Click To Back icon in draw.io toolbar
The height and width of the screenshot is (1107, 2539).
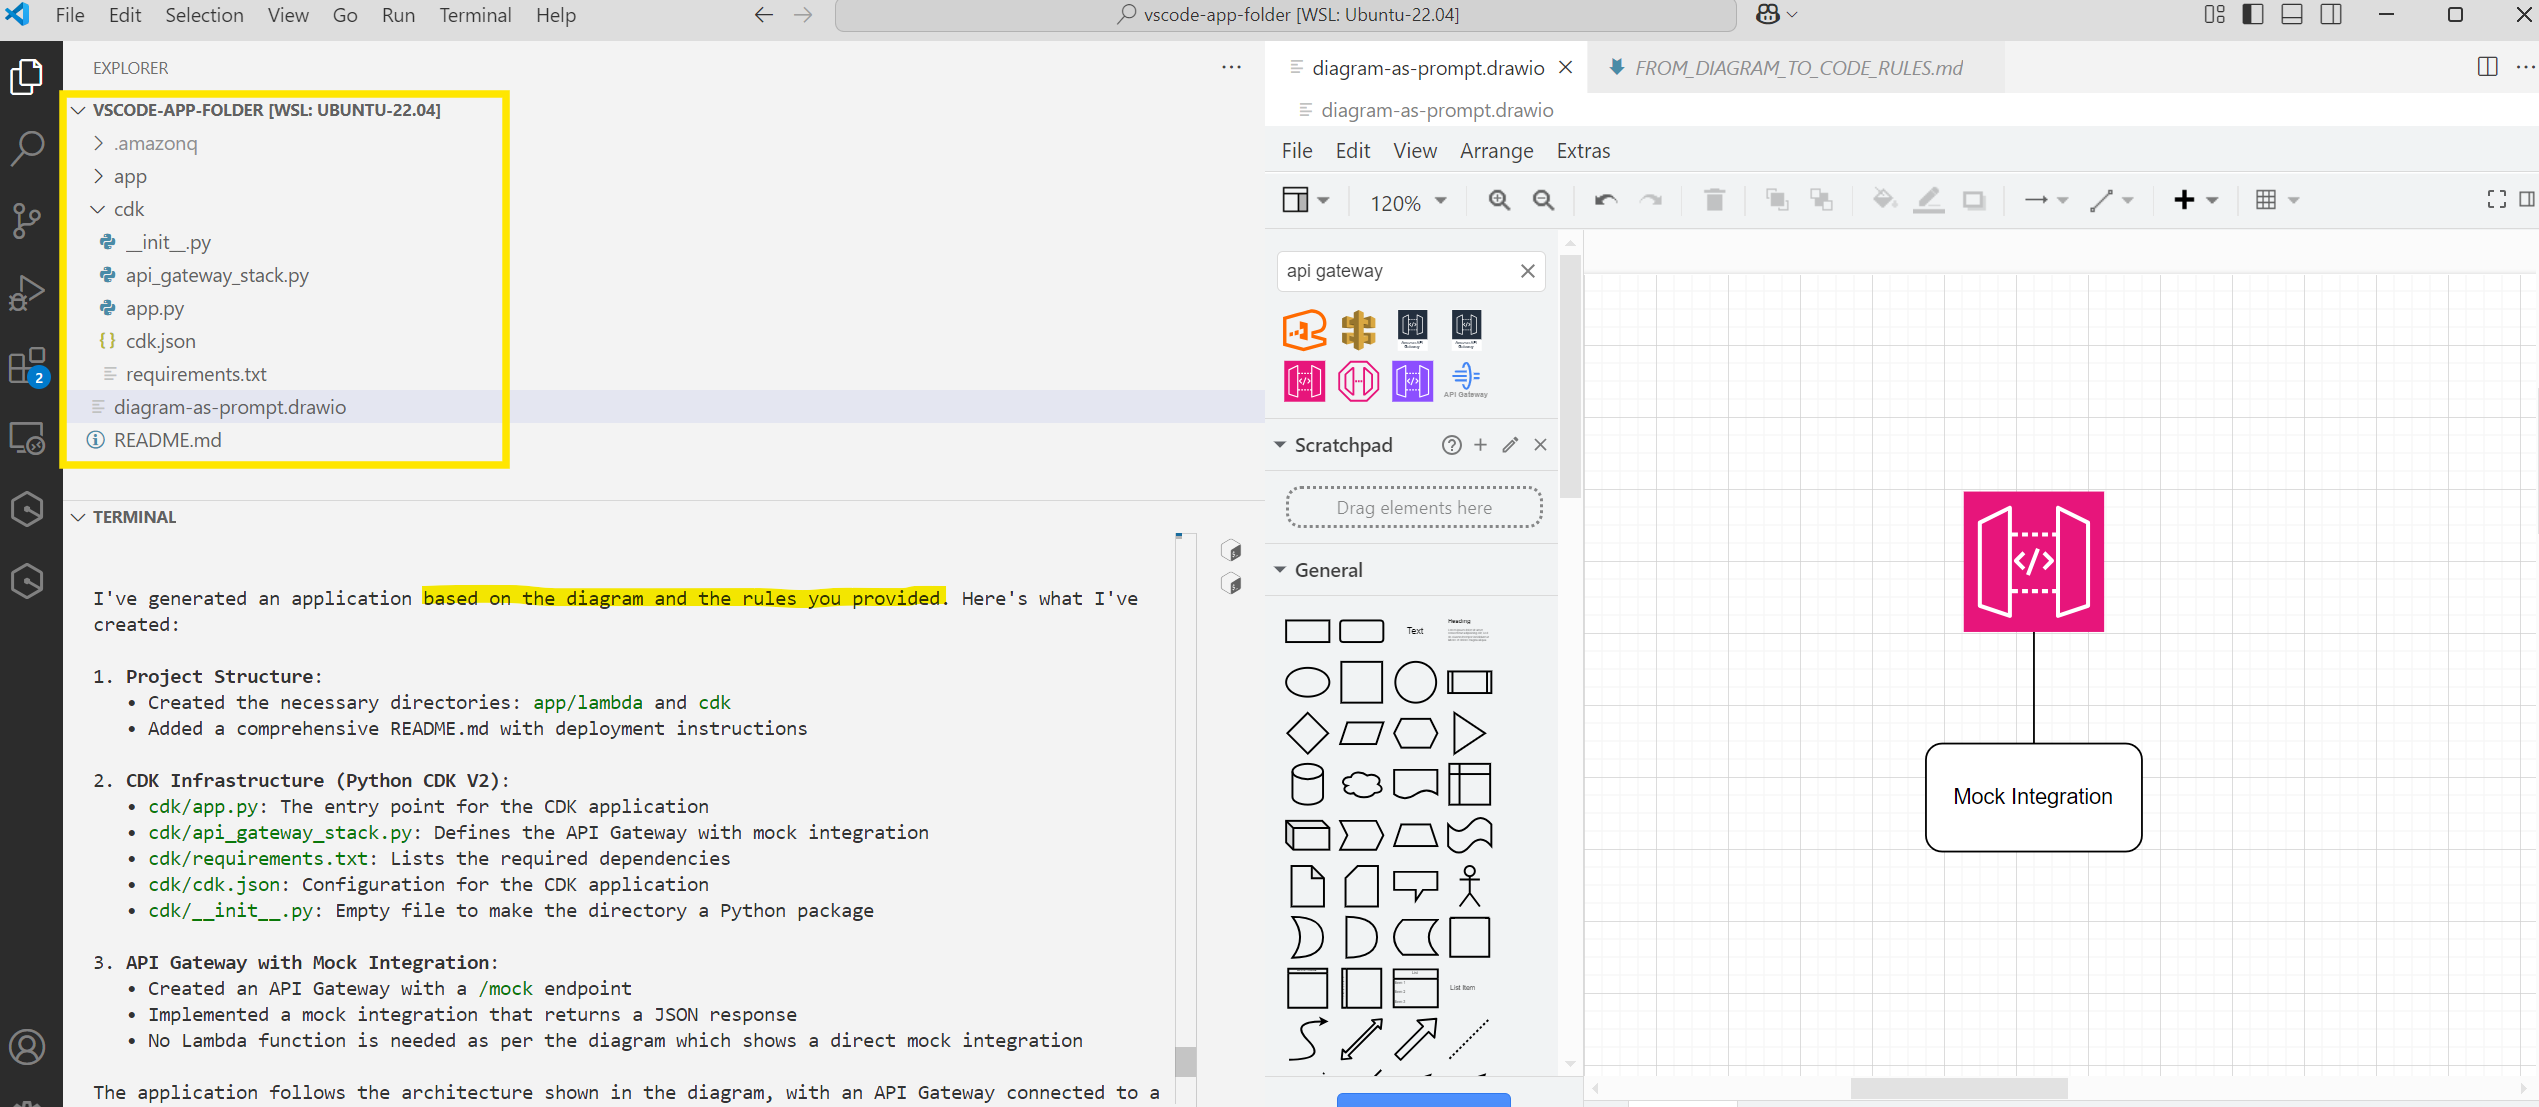point(1821,200)
